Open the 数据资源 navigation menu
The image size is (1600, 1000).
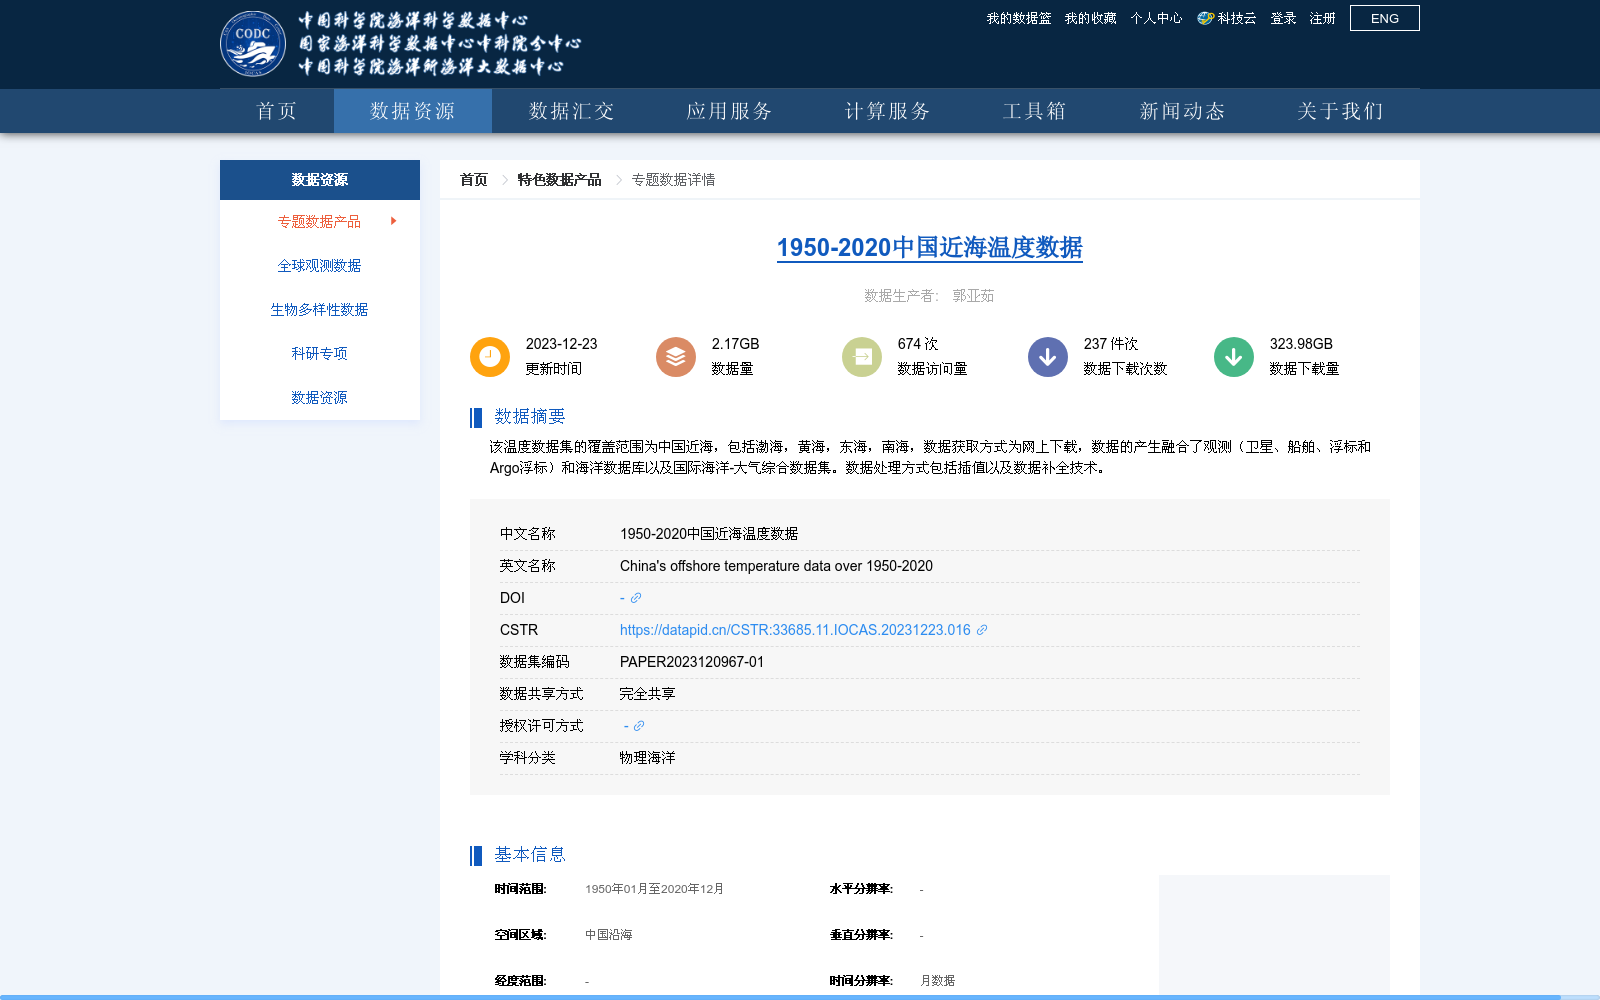click(412, 111)
